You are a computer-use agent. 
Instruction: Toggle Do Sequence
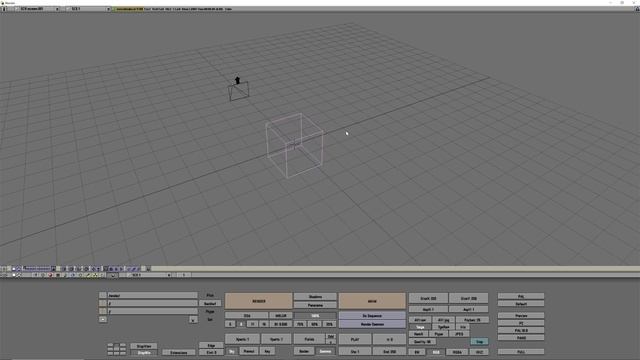[372, 316]
